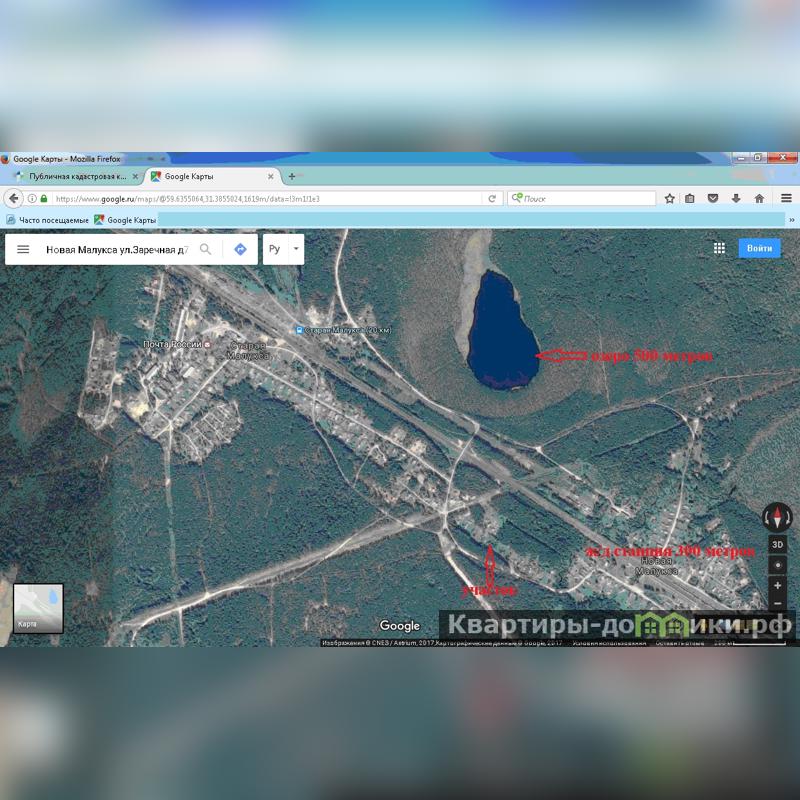The width and height of the screenshot is (800, 800).
Task: Click the compass to reset north
Action: [x=777, y=517]
